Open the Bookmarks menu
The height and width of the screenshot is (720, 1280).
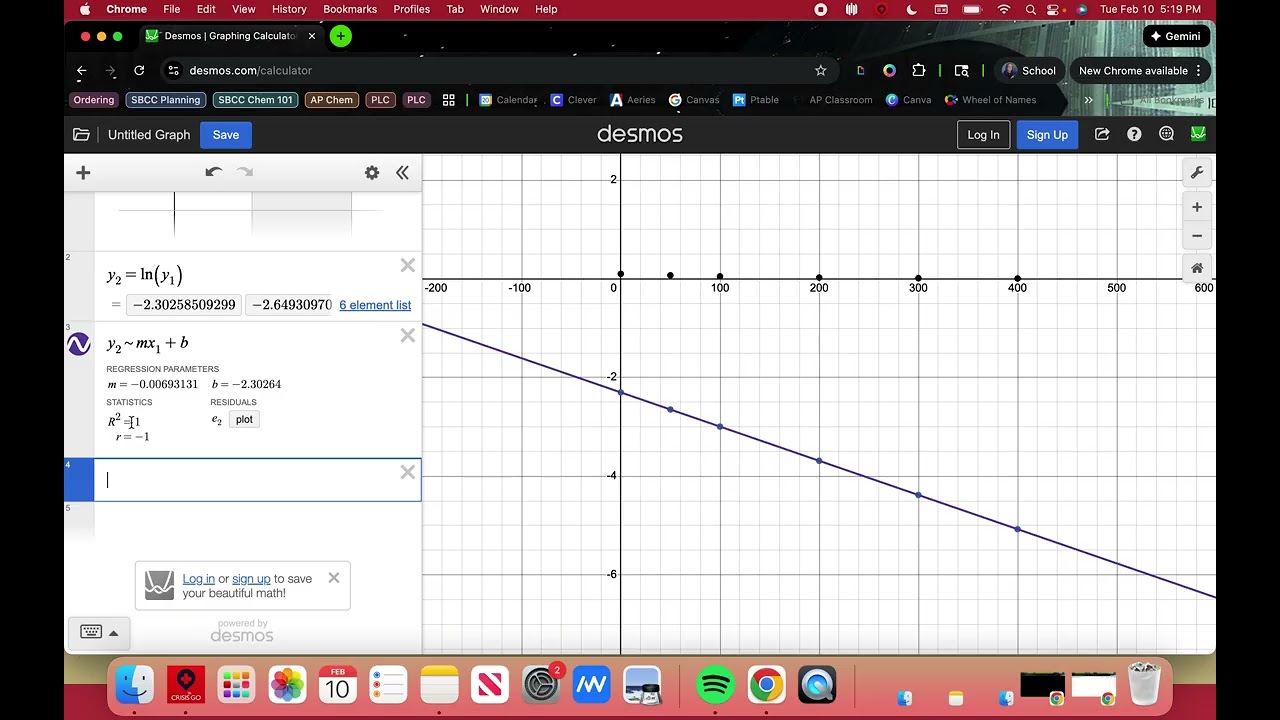[x=350, y=9]
